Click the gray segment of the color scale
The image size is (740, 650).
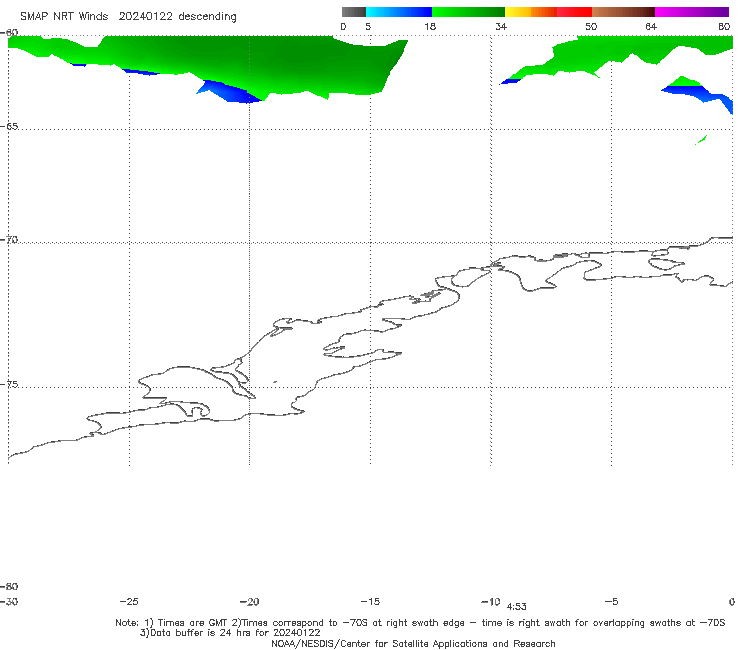click(354, 12)
